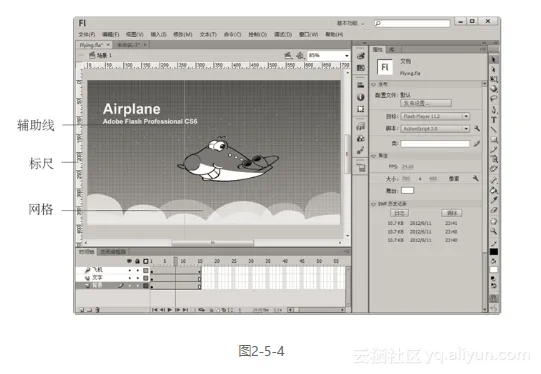Image resolution: width=541 pixels, height=374 pixels.
Task: Click the timeline play button
Action: click(x=169, y=310)
